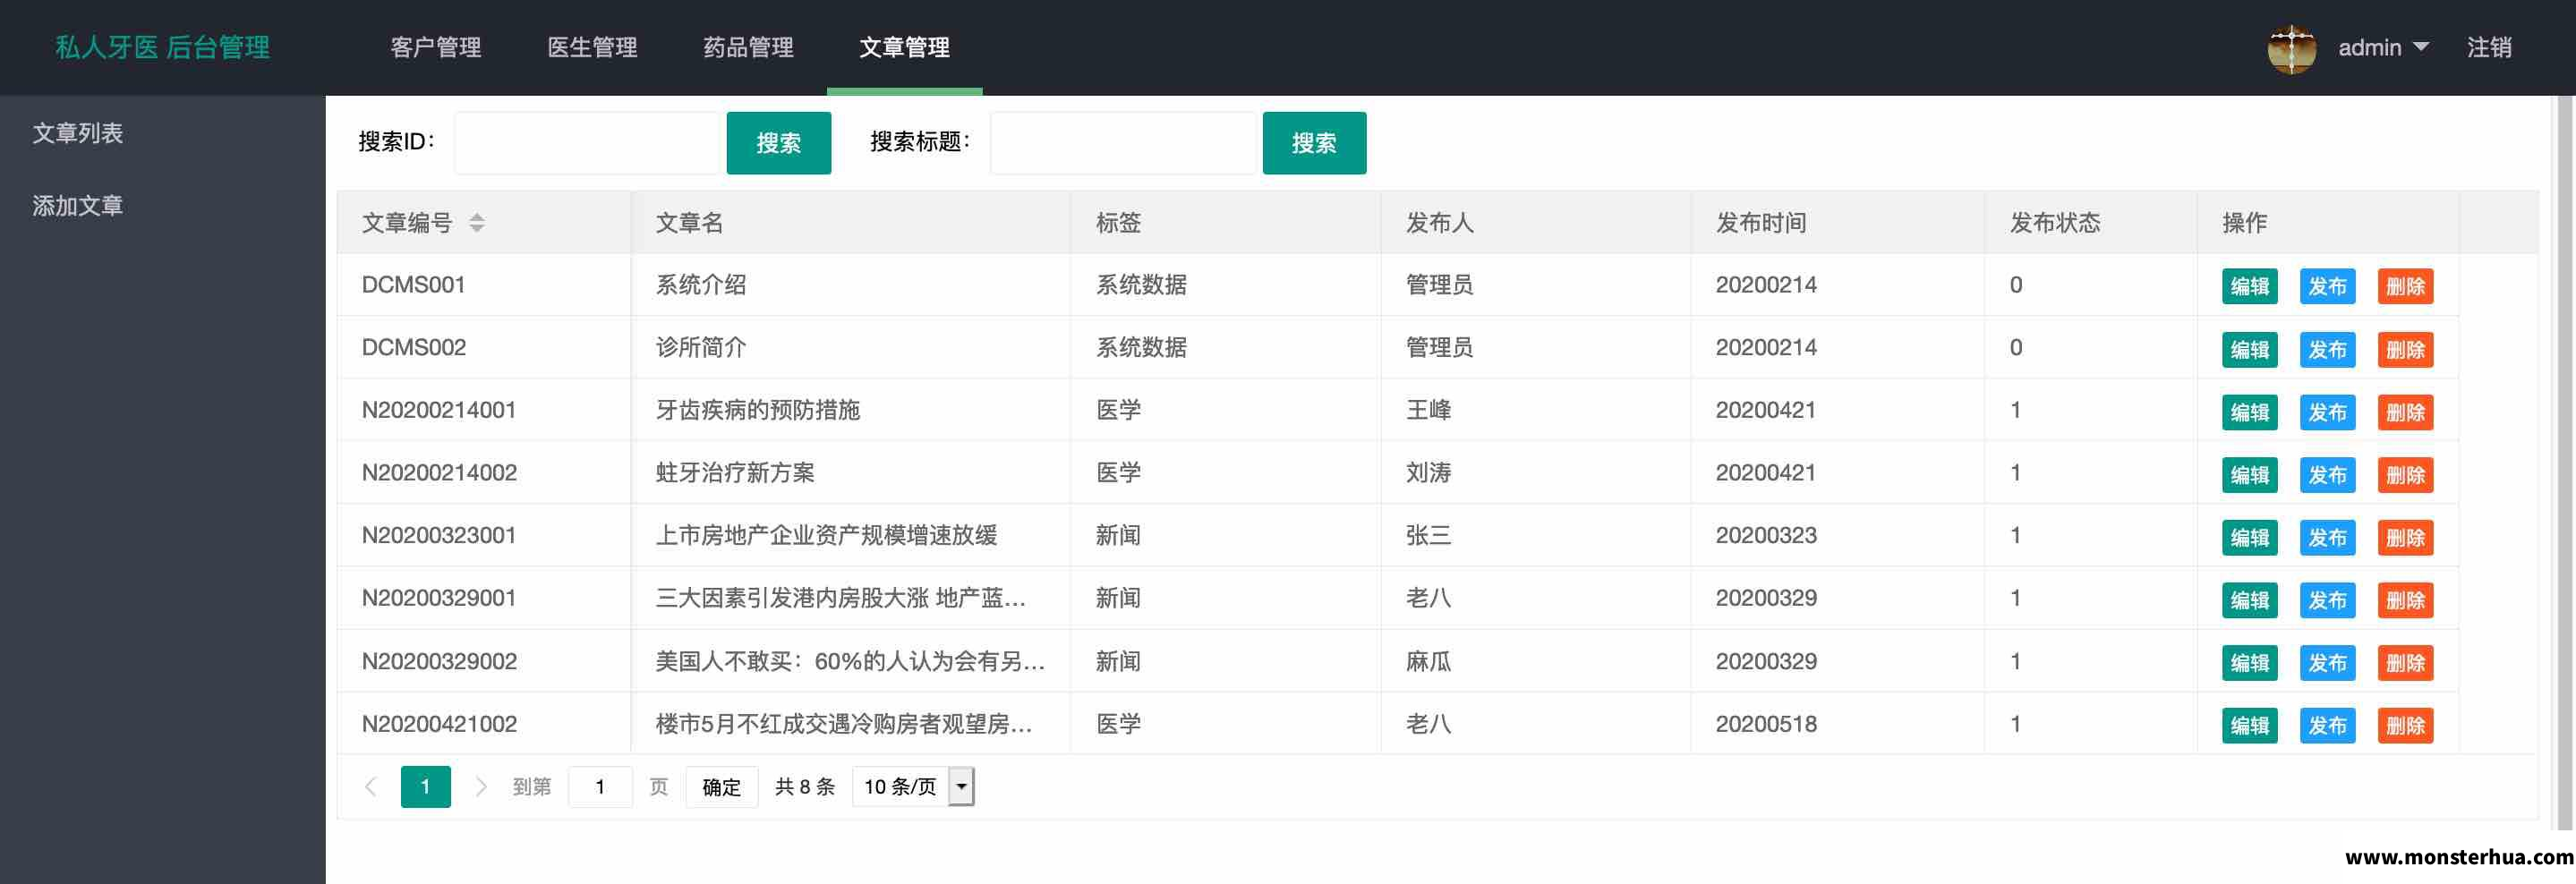Image resolution: width=2576 pixels, height=884 pixels.
Task: Delete article DCMS002 with 删除
Action: 2405,349
